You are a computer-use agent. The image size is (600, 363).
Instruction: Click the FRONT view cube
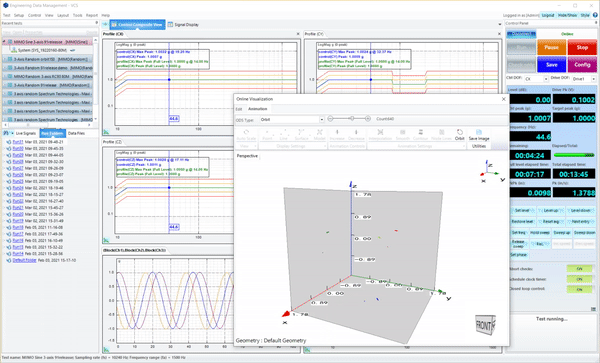pos(485,325)
